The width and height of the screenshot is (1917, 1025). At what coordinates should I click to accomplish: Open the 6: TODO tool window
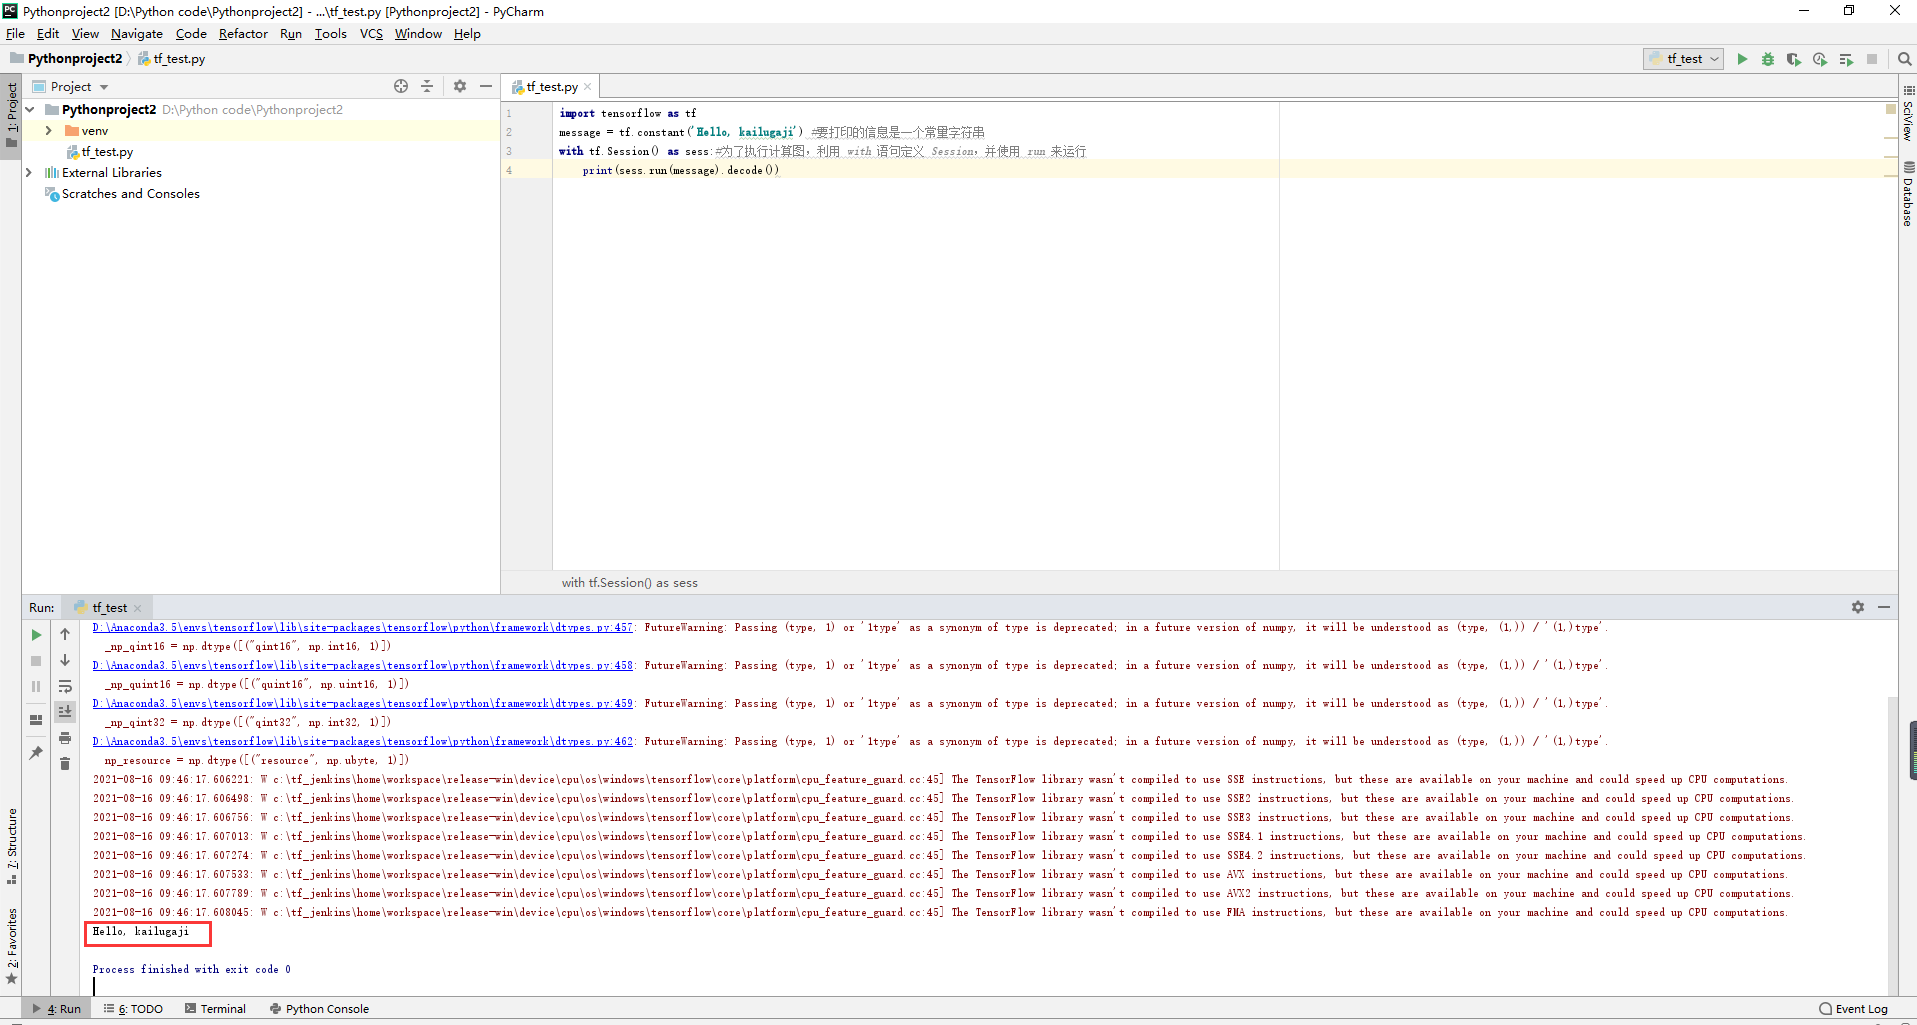tap(134, 1009)
